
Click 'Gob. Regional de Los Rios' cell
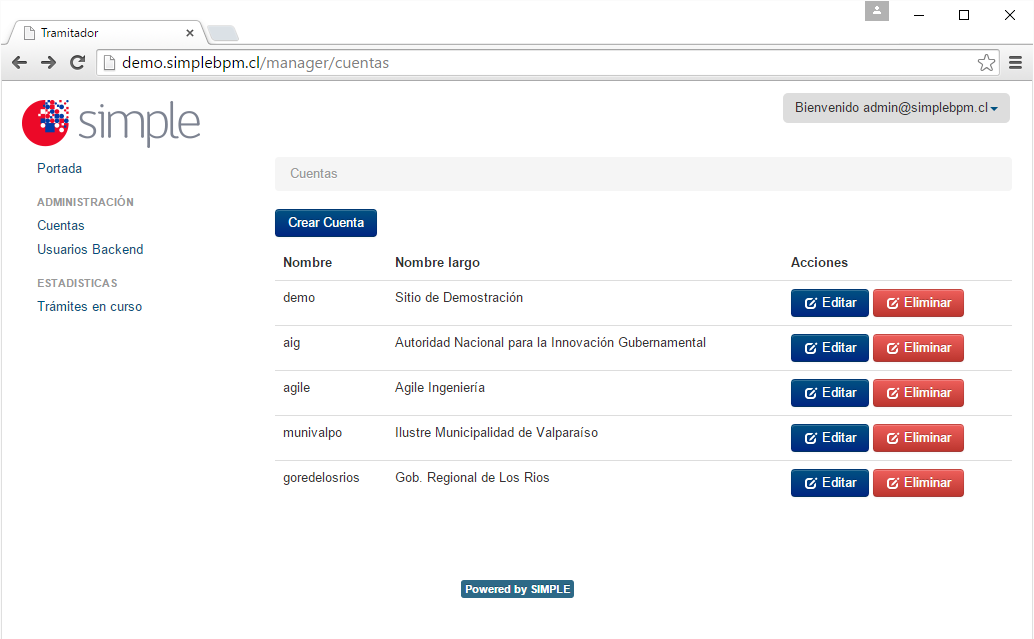coord(472,477)
